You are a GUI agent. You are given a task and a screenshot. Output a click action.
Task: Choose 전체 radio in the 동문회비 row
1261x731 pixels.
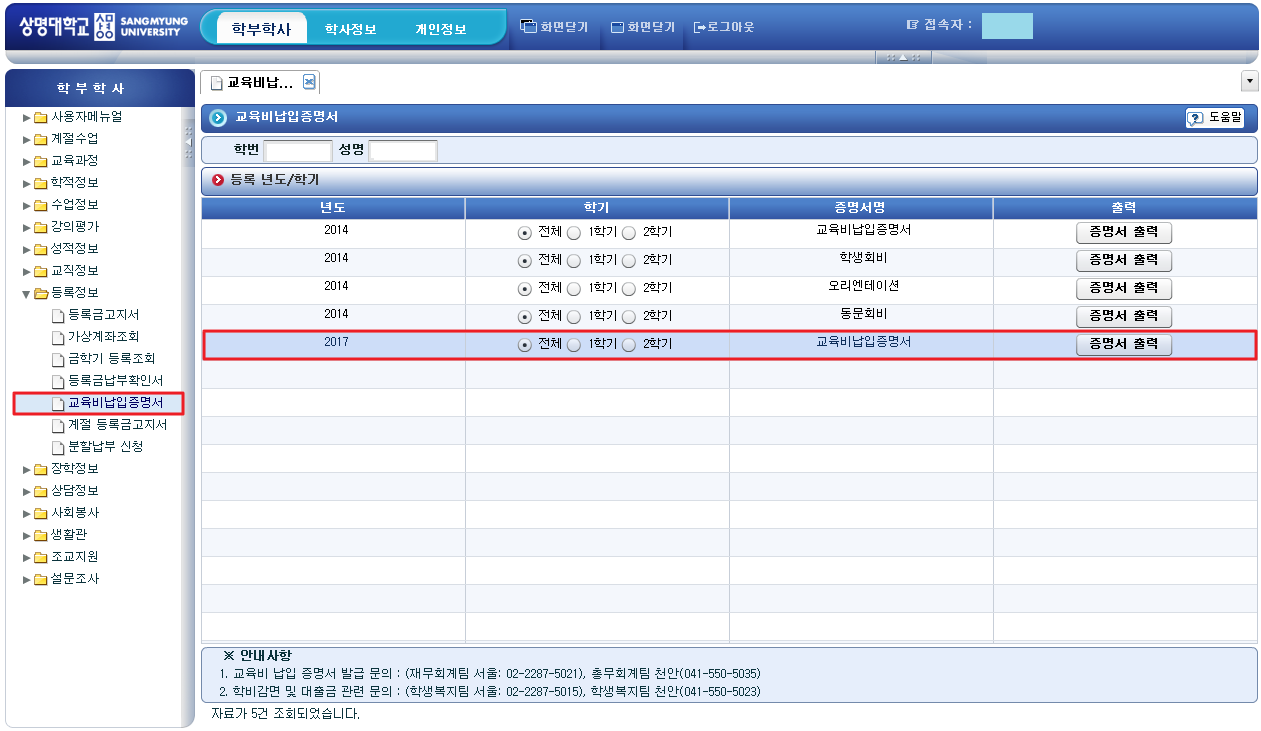pyautogui.click(x=524, y=317)
